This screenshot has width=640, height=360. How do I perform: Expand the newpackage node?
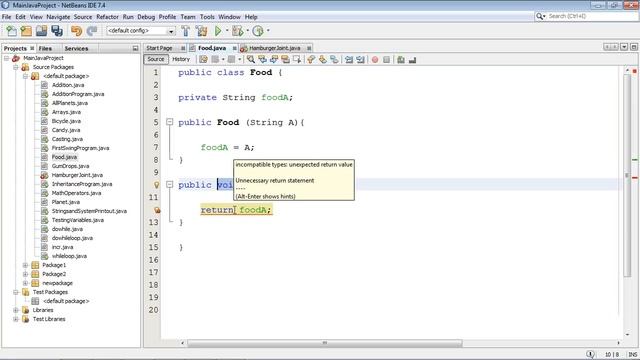click(25, 283)
